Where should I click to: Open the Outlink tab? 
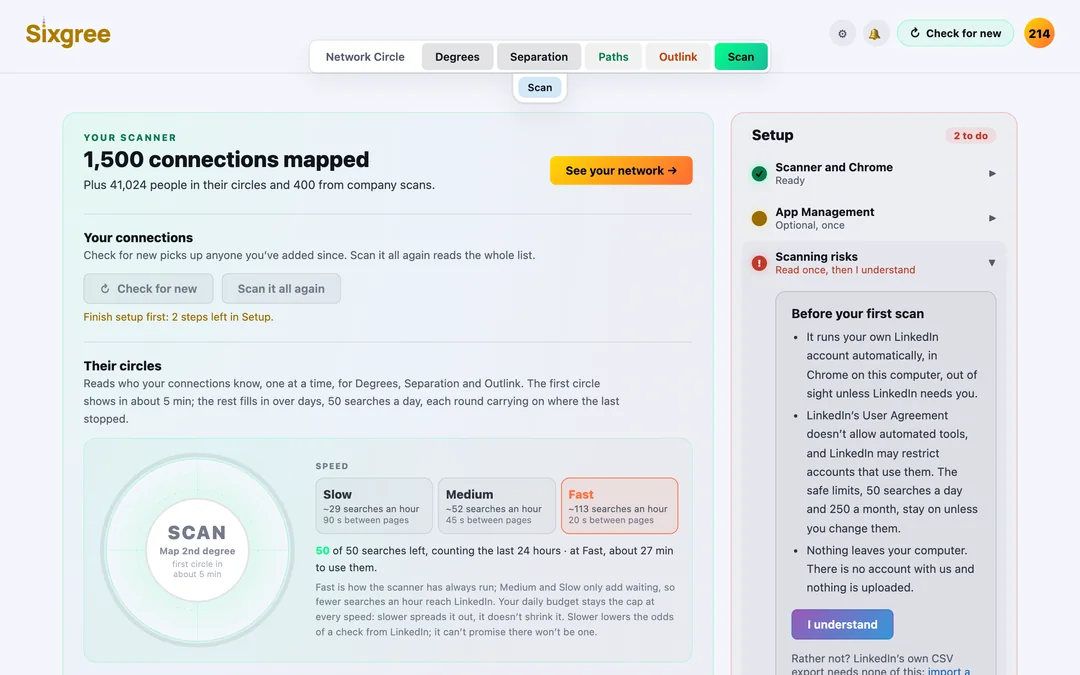[x=678, y=56]
